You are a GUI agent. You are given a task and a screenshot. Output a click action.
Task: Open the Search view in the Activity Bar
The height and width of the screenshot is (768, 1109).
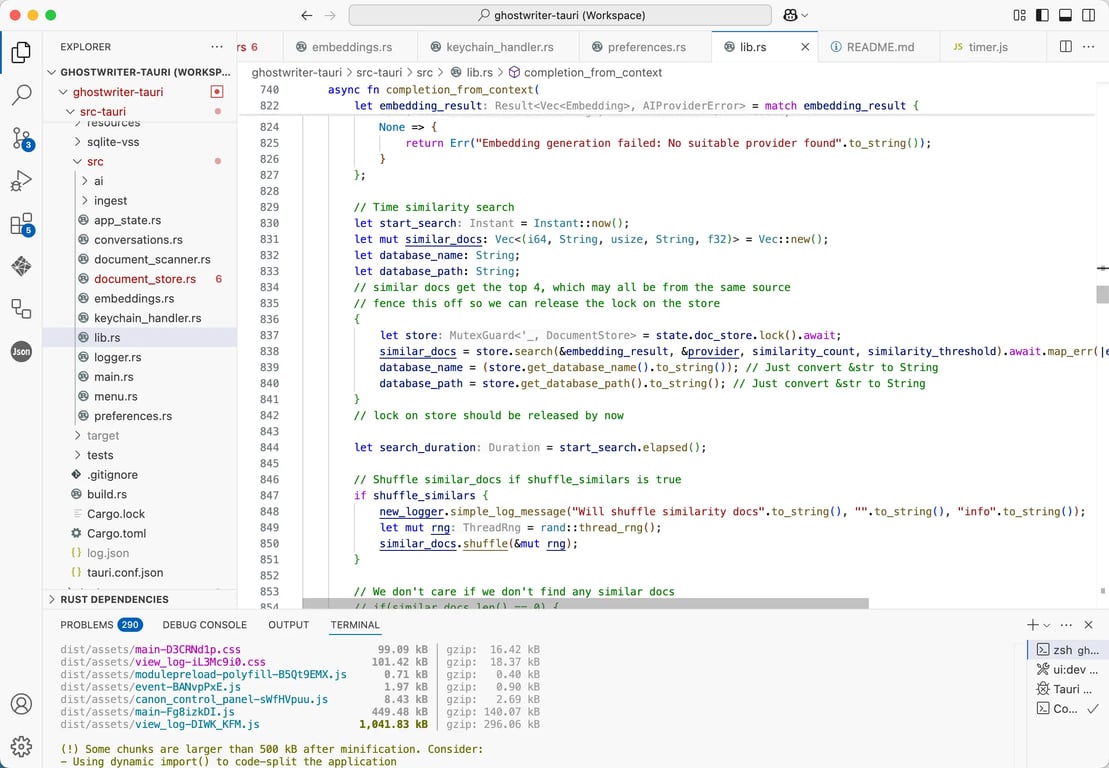pyautogui.click(x=20, y=94)
